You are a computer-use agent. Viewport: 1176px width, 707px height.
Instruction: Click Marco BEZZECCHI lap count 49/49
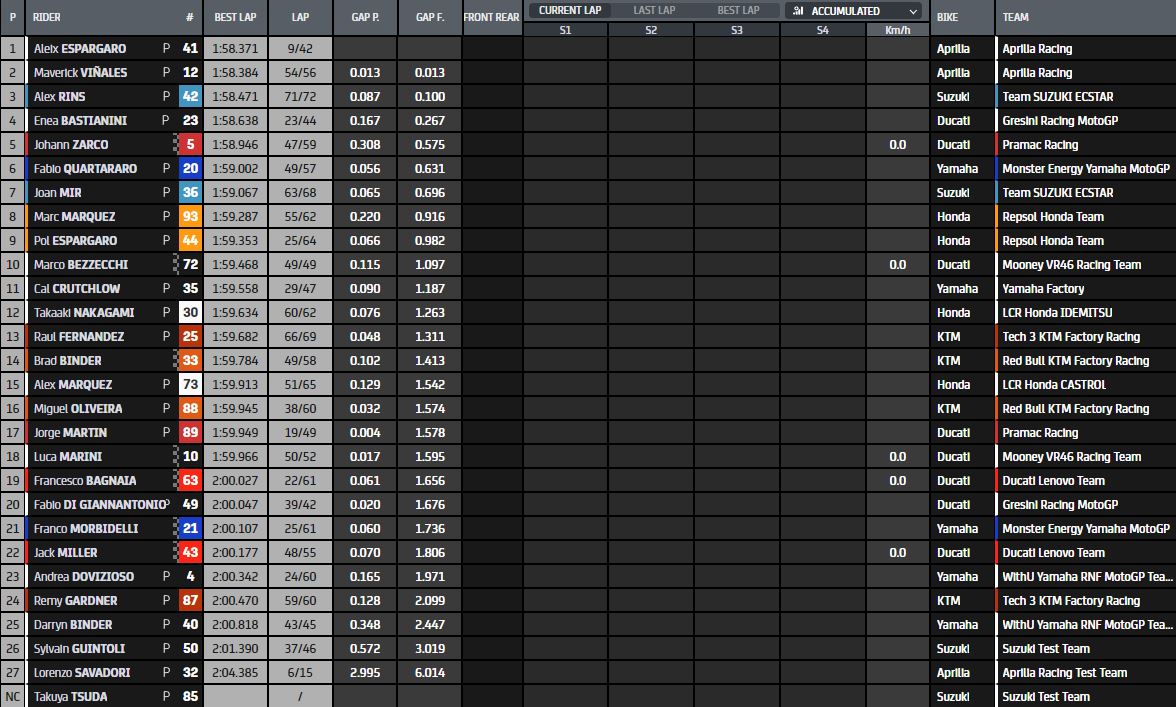pyautogui.click(x=300, y=265)
